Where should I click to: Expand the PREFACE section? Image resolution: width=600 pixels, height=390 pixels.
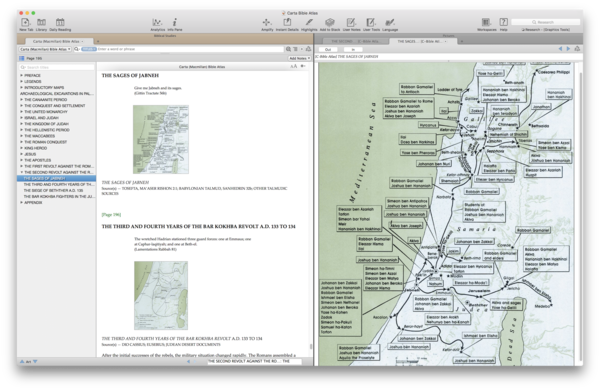click(x=21, y=75)
